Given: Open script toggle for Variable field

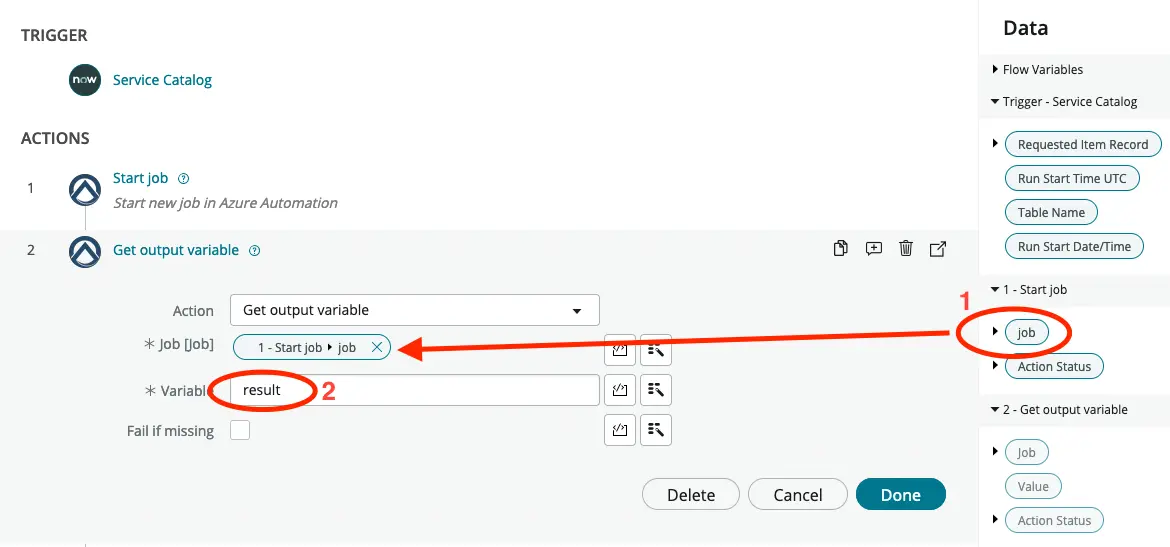Looking at the screenshot, I should click(620, 390).
